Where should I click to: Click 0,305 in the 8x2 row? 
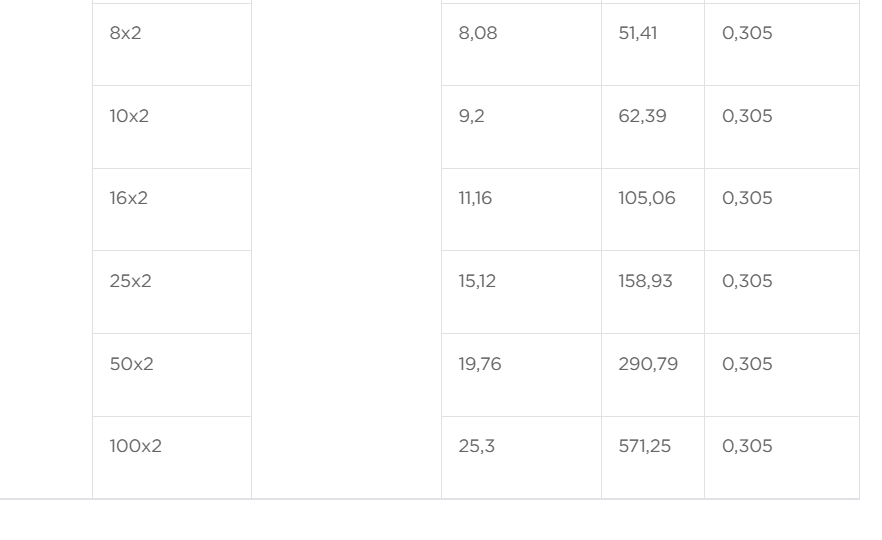(x=748, y=33)
